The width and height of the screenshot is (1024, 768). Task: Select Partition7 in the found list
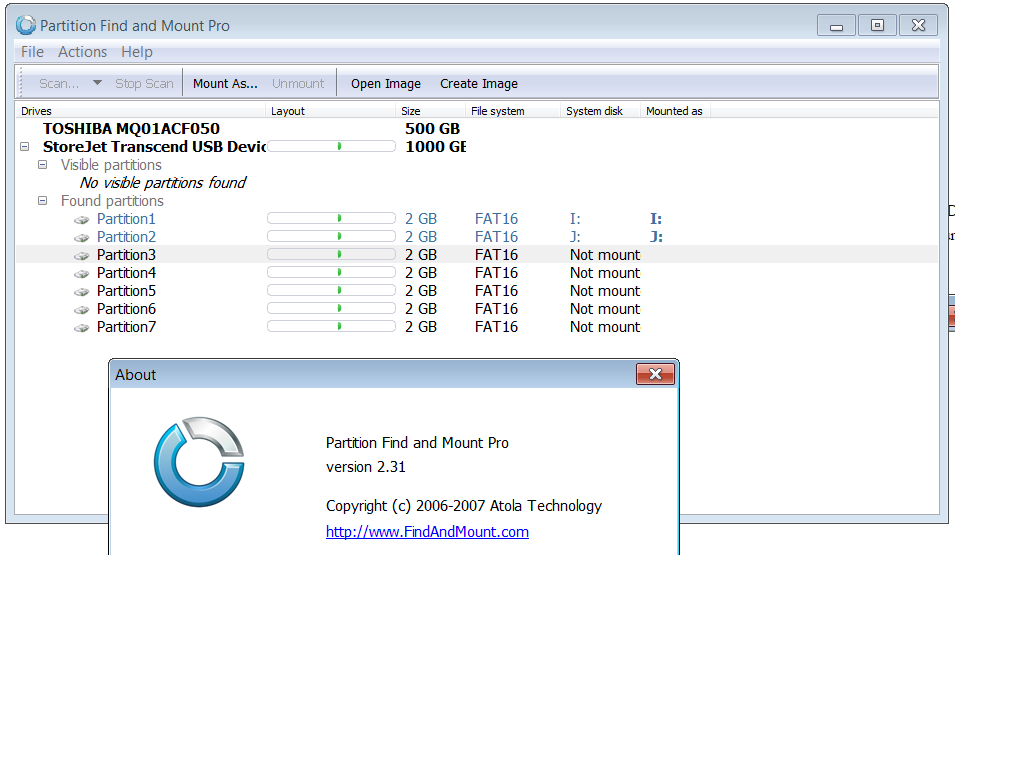[x=126, y=327]
